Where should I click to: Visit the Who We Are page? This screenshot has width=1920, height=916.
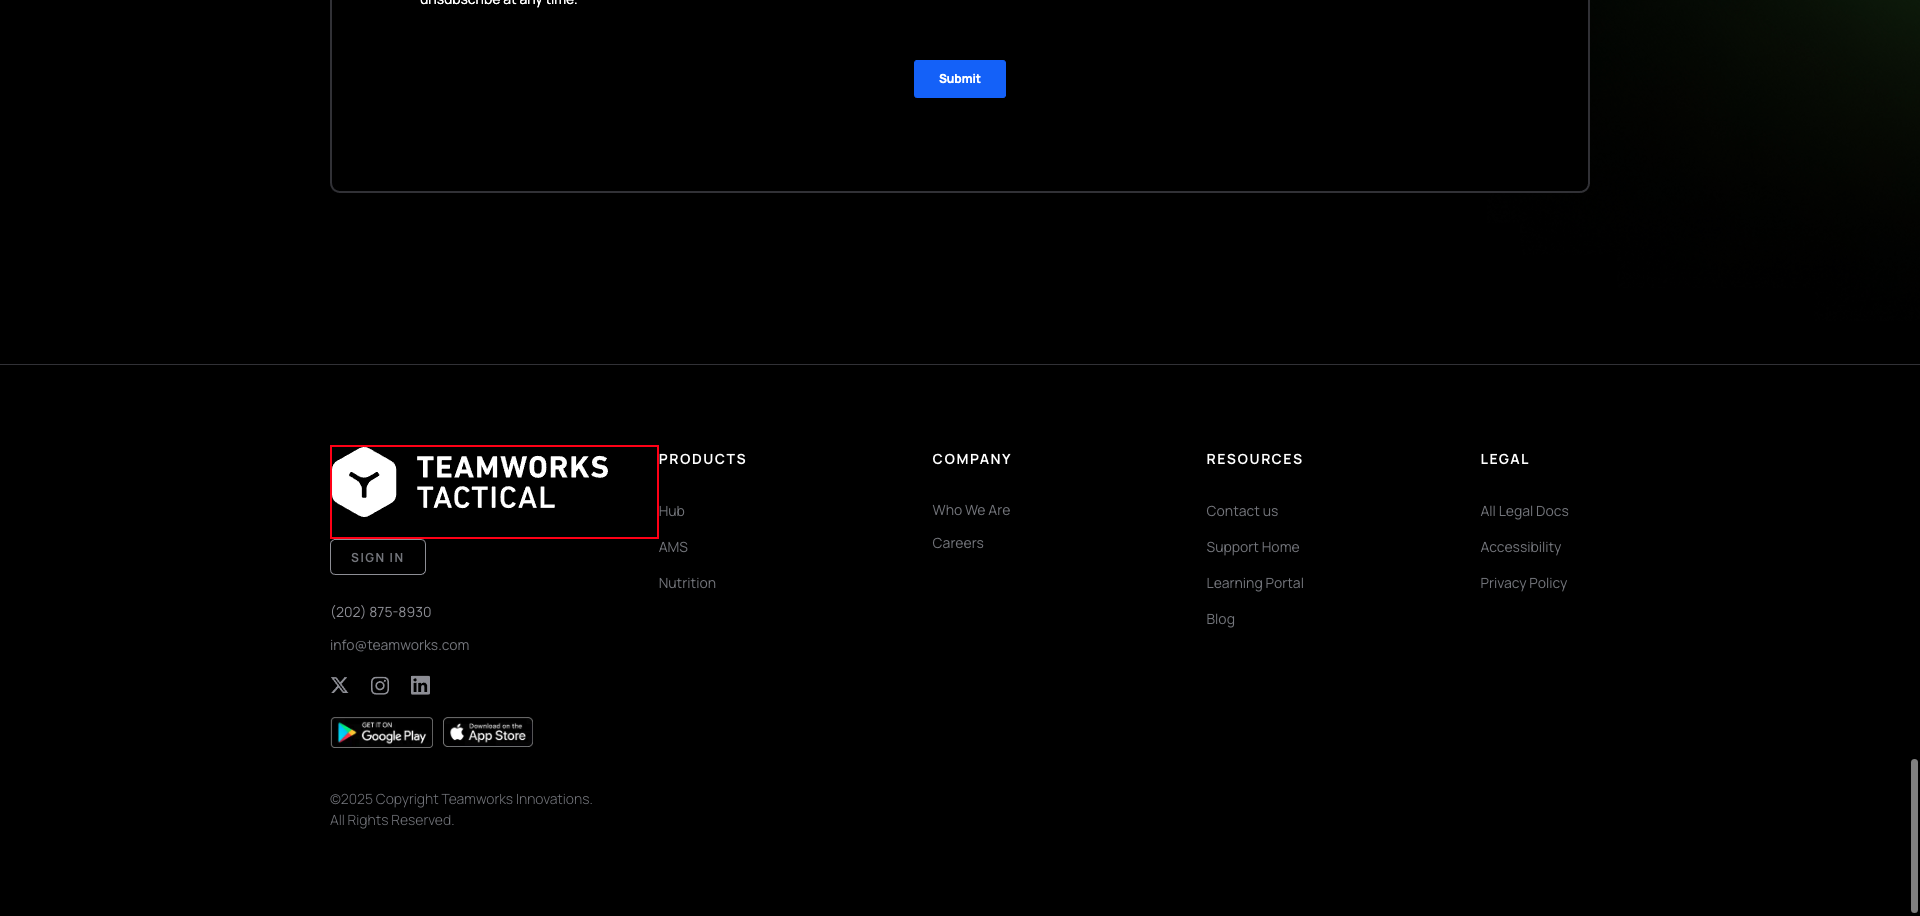point(971,510)
